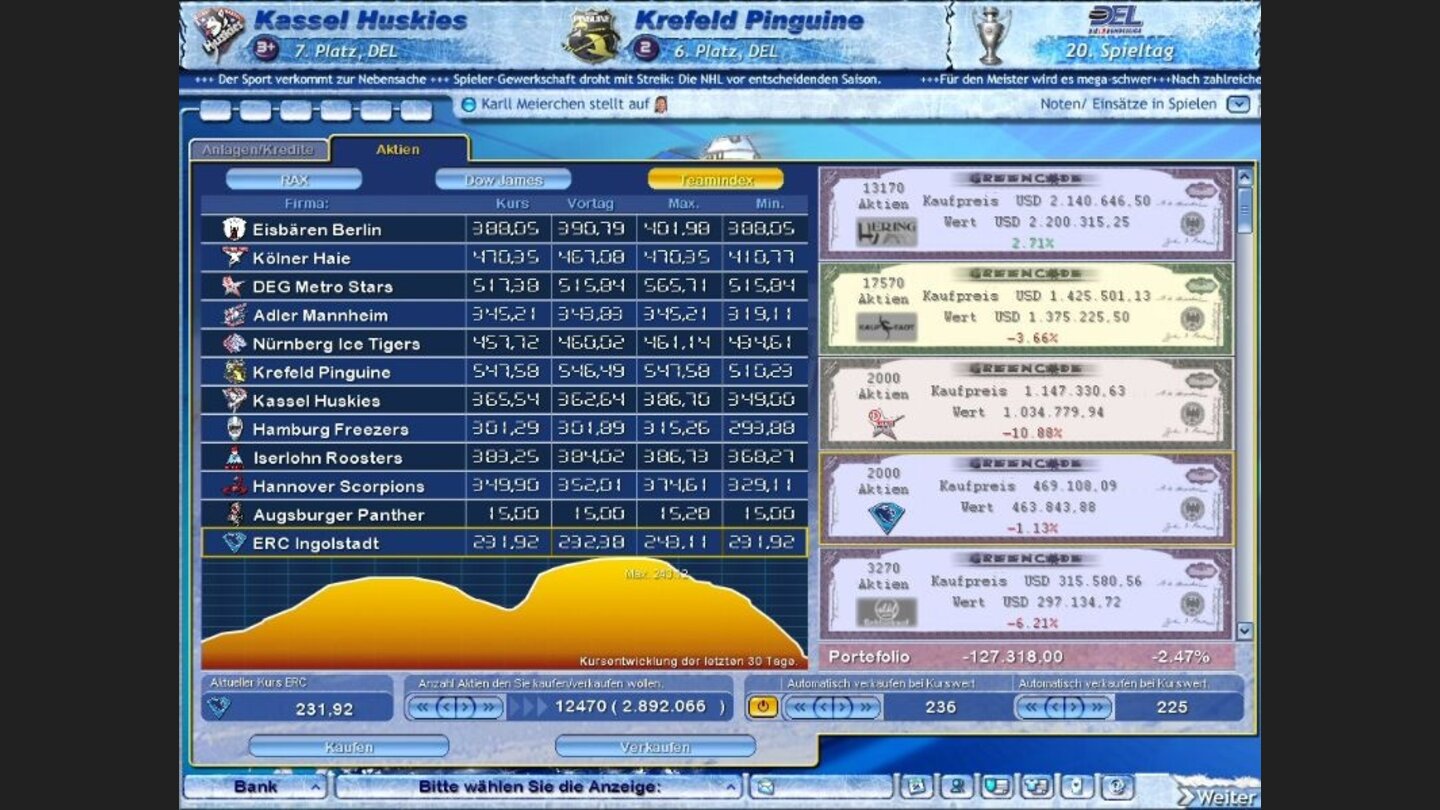Click the round 3+ badge under Kassel Huskies
Screen dimensions: 1440x810
266,48
